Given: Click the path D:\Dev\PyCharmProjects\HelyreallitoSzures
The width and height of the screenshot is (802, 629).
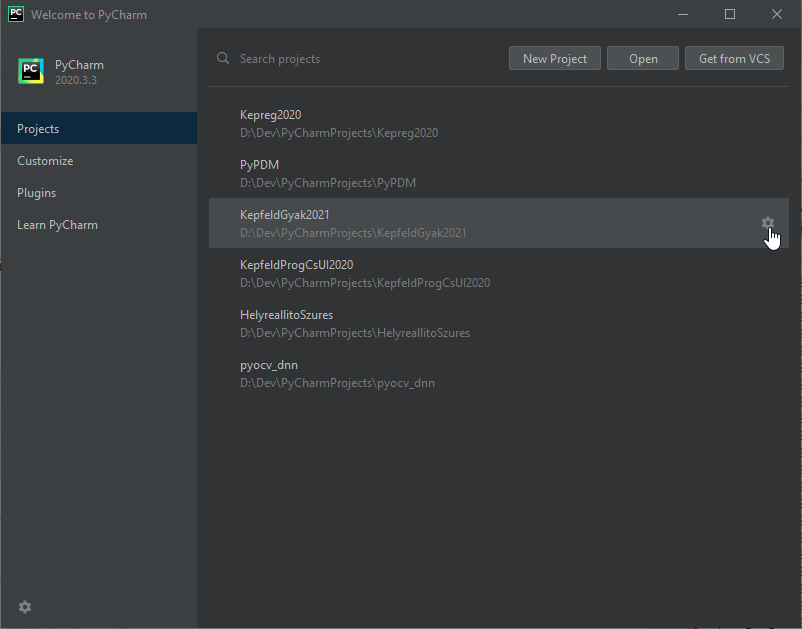Looking at the screenshot, I should 355,333.
